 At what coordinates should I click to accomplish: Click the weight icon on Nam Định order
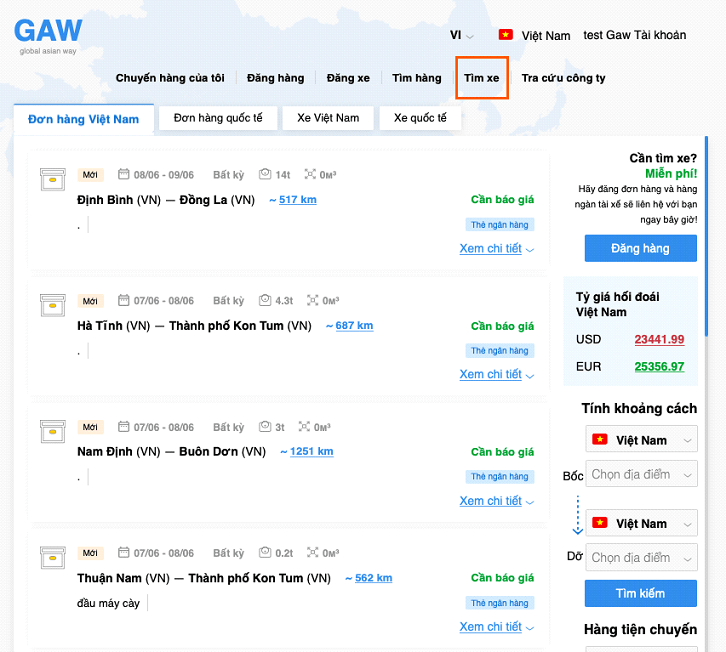click(x=264, y=427)
